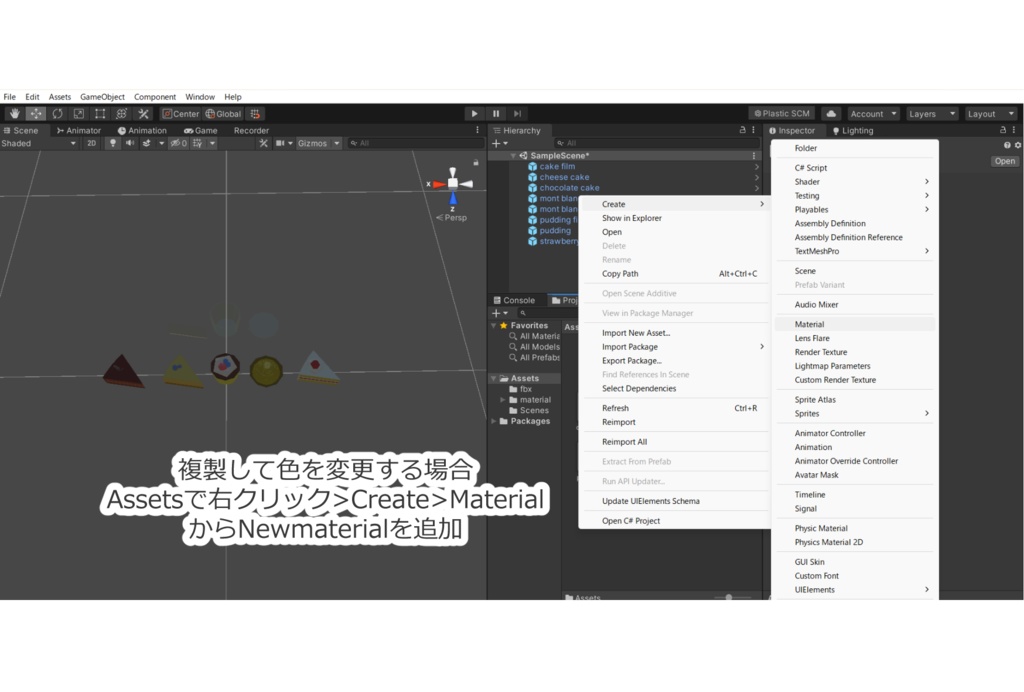Toggle scene grid visibility icon
Viewport: 1024px width, 692px height.
point(198,143)
